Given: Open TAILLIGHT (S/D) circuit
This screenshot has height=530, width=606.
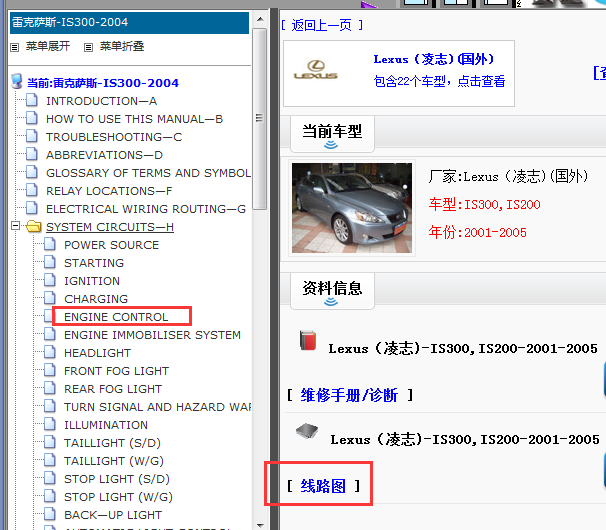Looking at the screenshot, I should tap(112, 443).
